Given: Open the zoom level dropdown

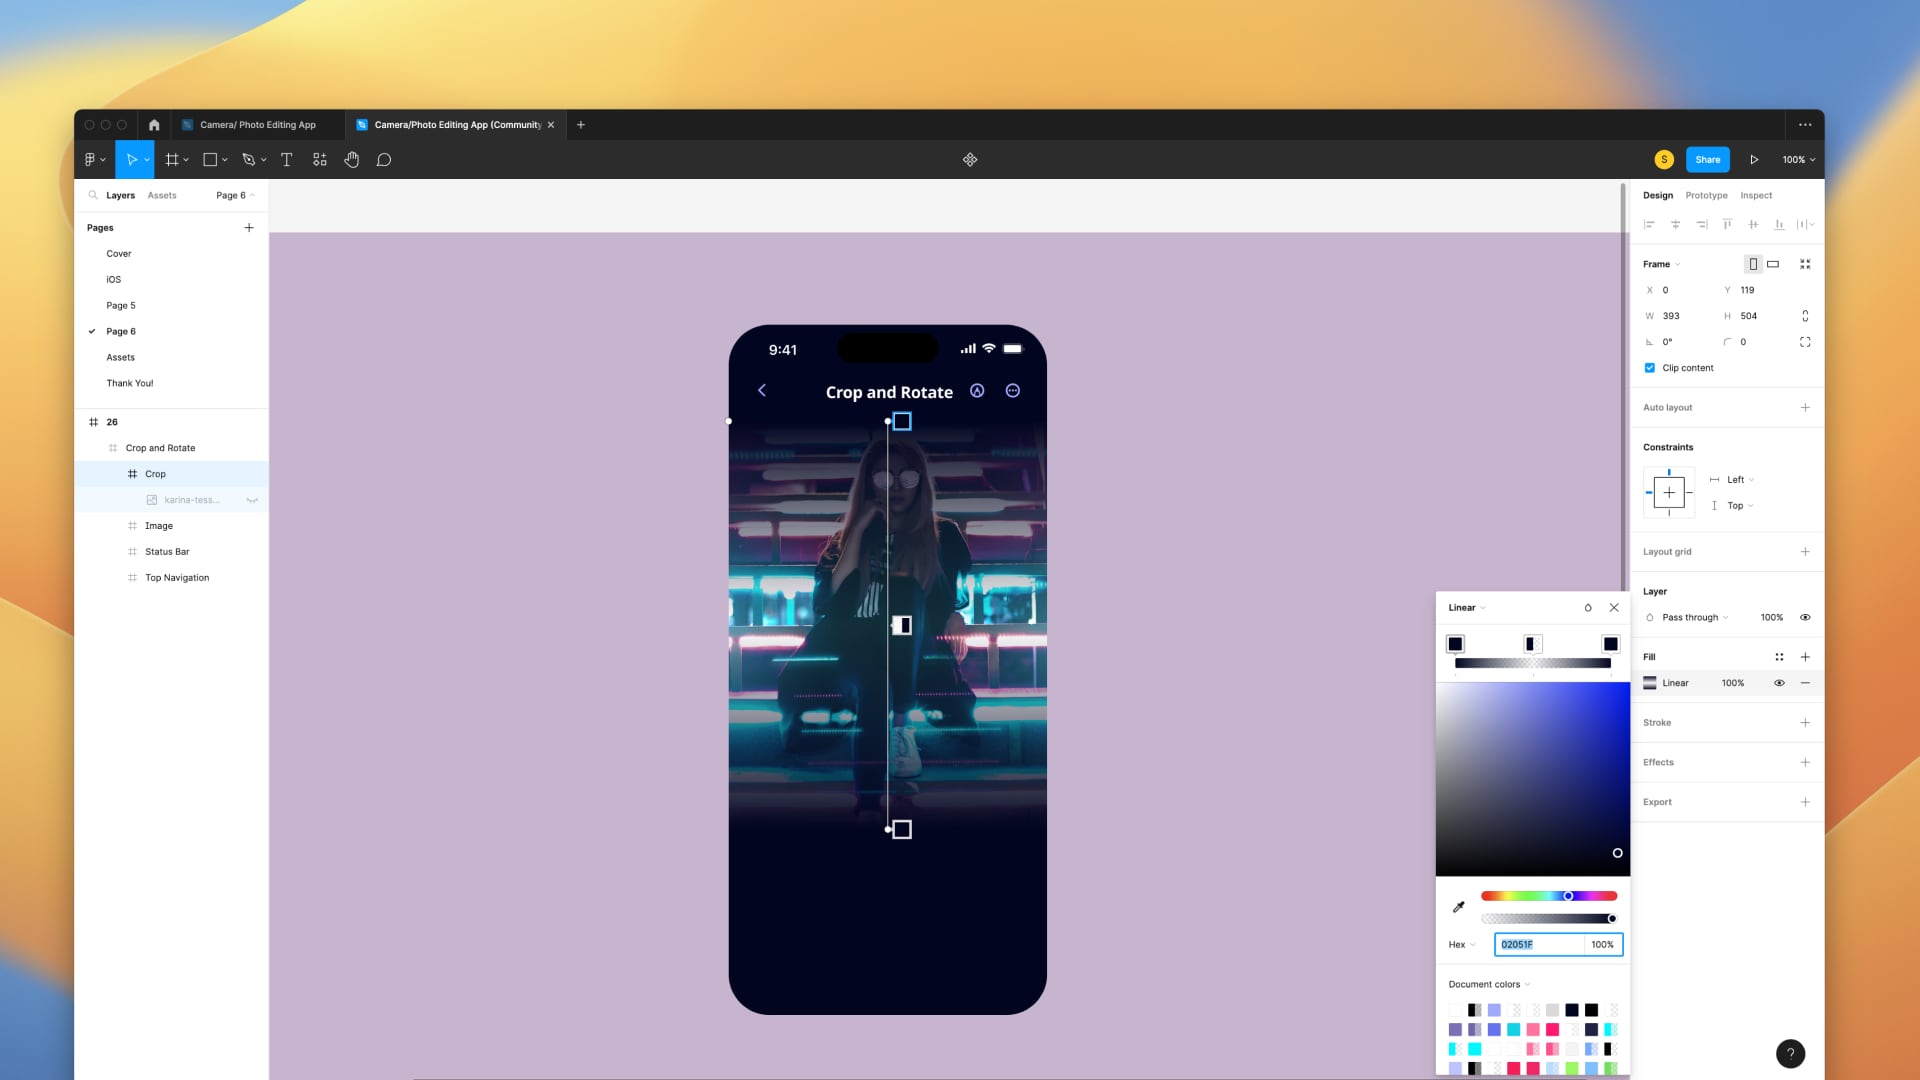Looking at the screenshot, I should 1797,159.
